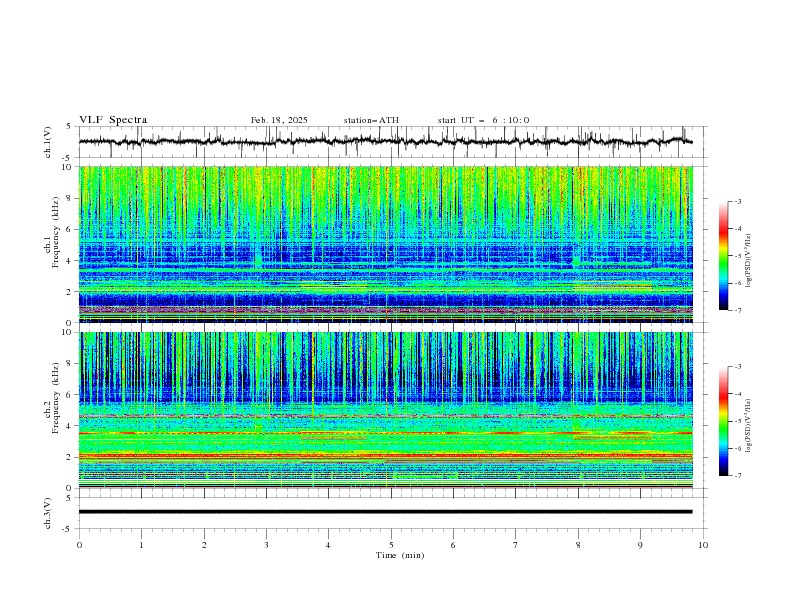
Task: Click the ch.1 spectrogram color scale bar
Action: [723, 256]
